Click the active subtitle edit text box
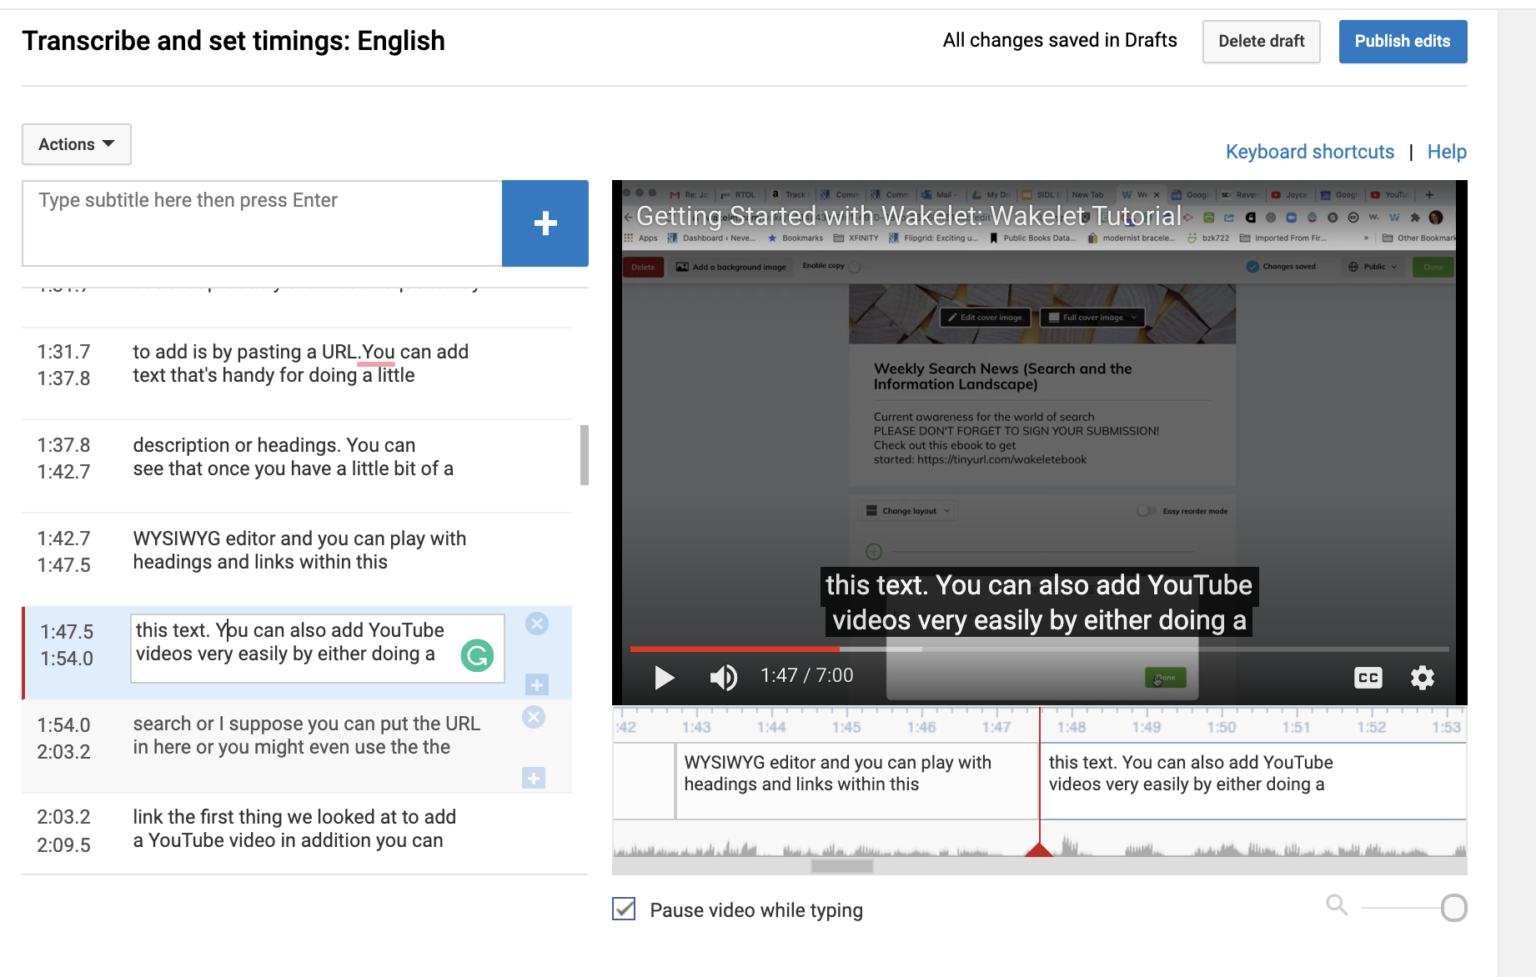Image resolution: width=1536 pixels, height=977 pixels. point(317,648)
